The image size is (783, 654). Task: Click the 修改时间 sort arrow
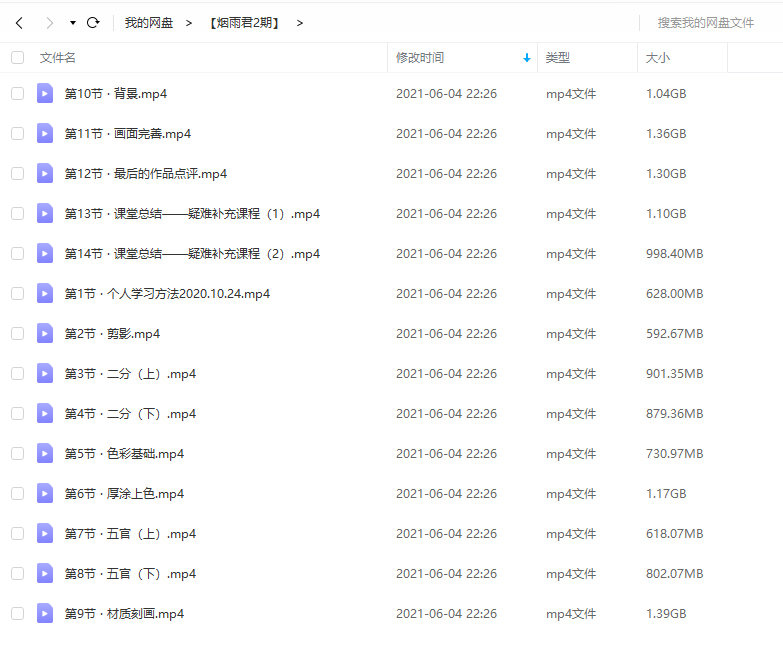point(527,58)
